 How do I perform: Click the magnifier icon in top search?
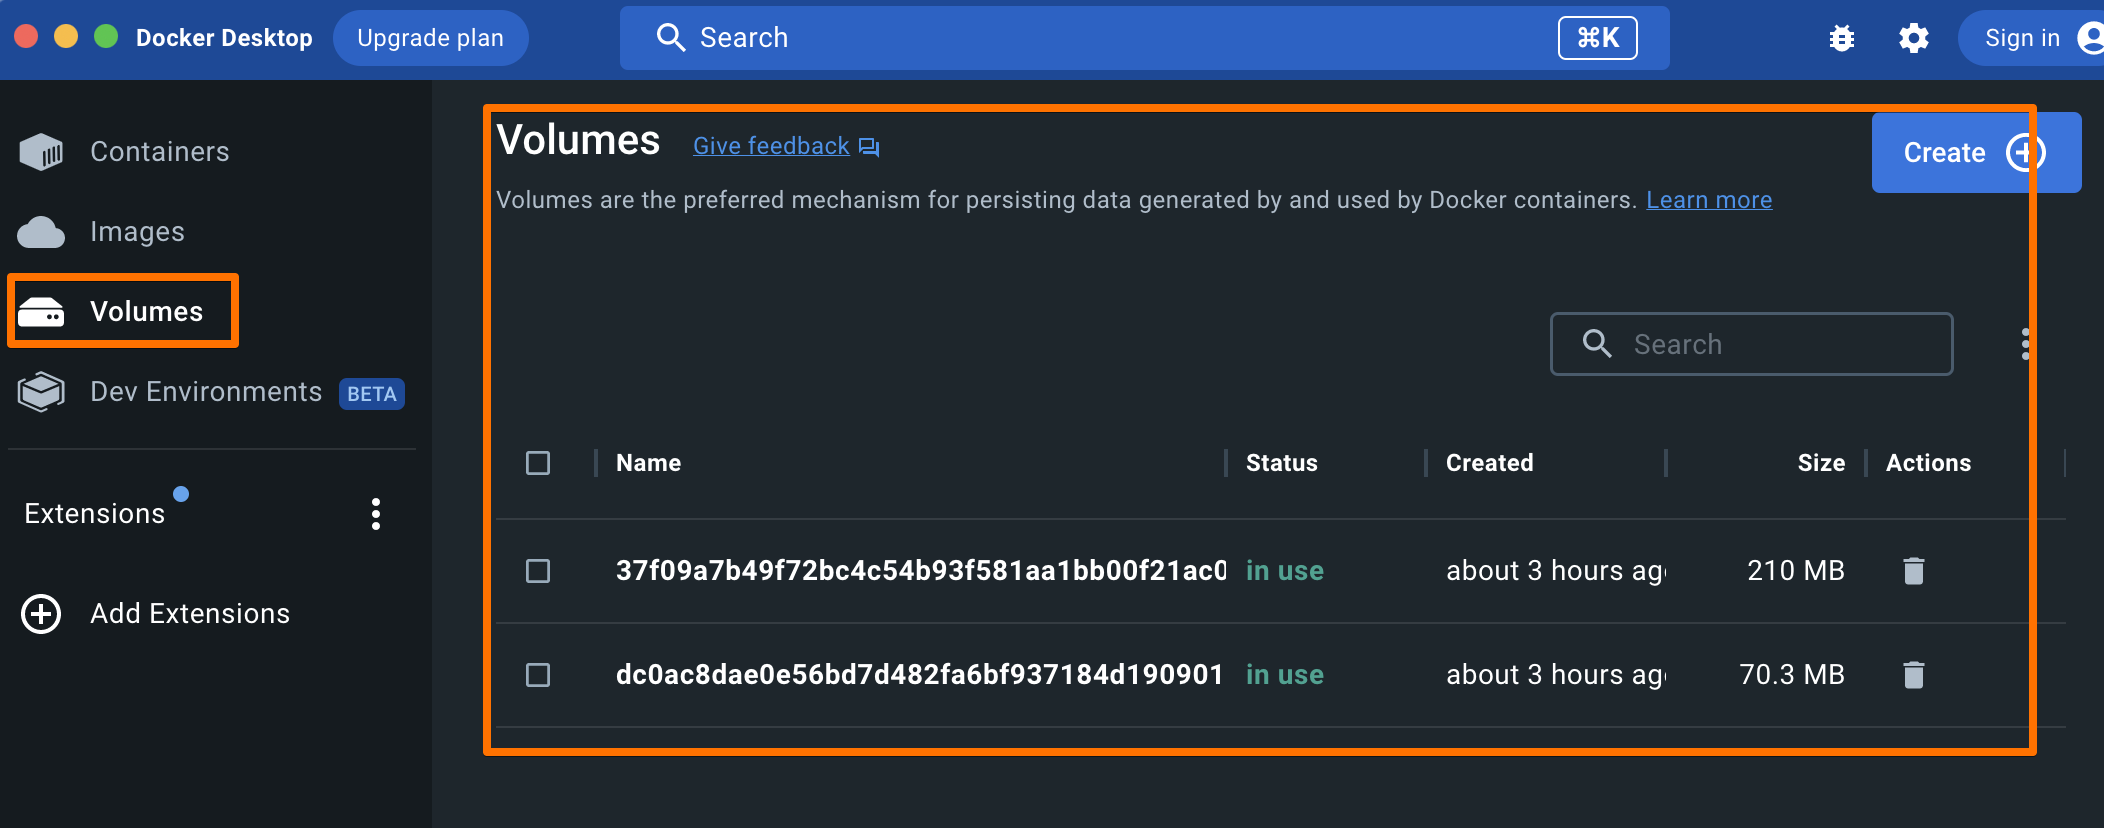670,38
